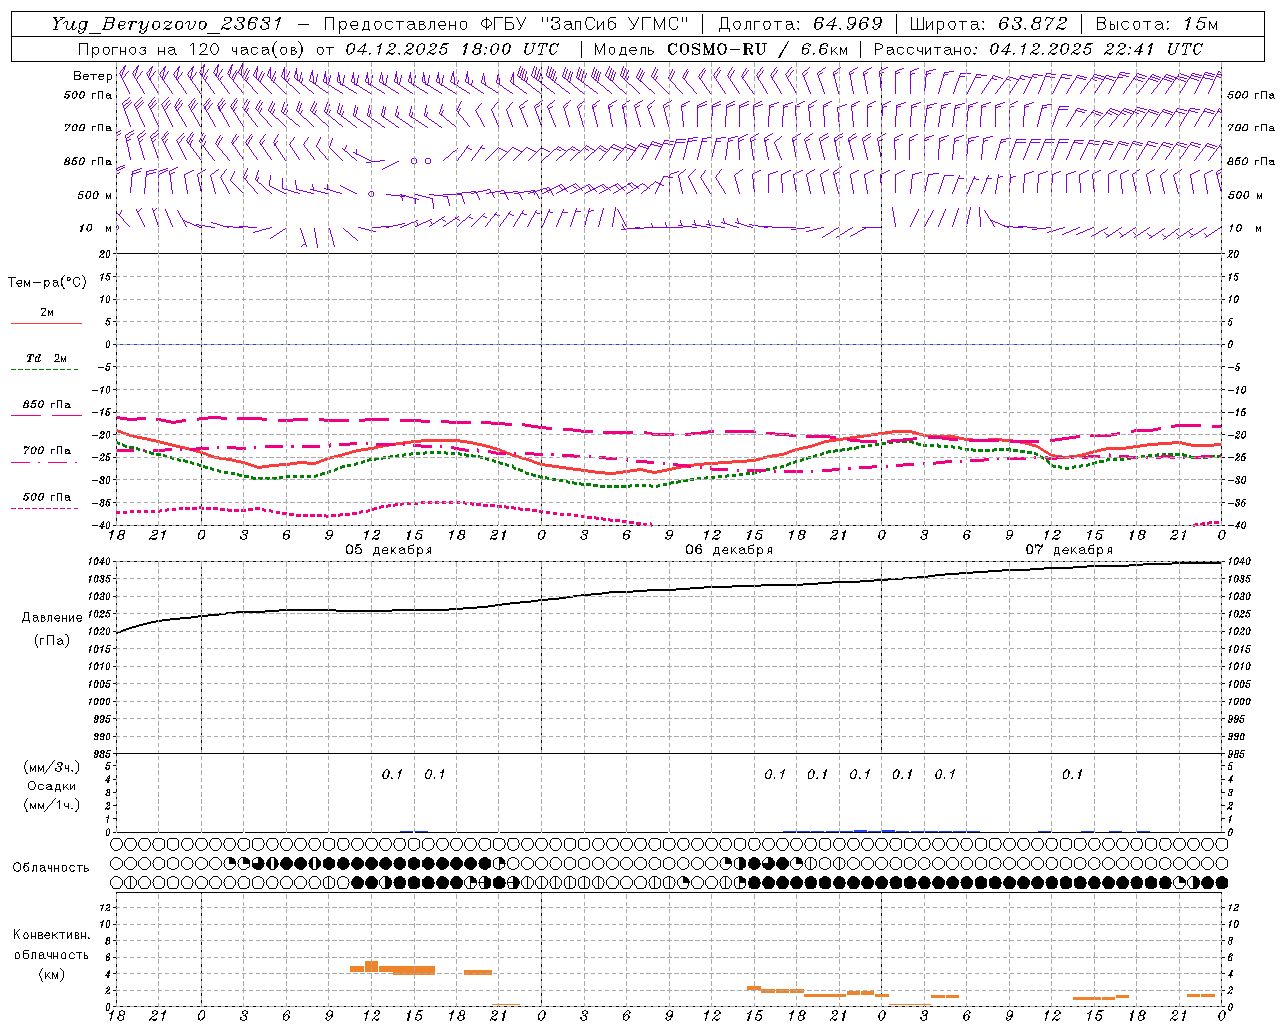The width and height of the screenshot is (1280, 1024).
Task: Click the Осадки panel label
Action: pyautogui.click(x=51, y=786)
